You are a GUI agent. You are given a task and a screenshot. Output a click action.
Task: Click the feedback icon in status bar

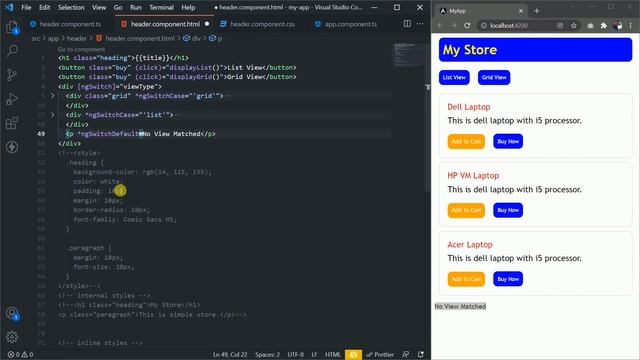pyautogui.click(x=405, y=354)
